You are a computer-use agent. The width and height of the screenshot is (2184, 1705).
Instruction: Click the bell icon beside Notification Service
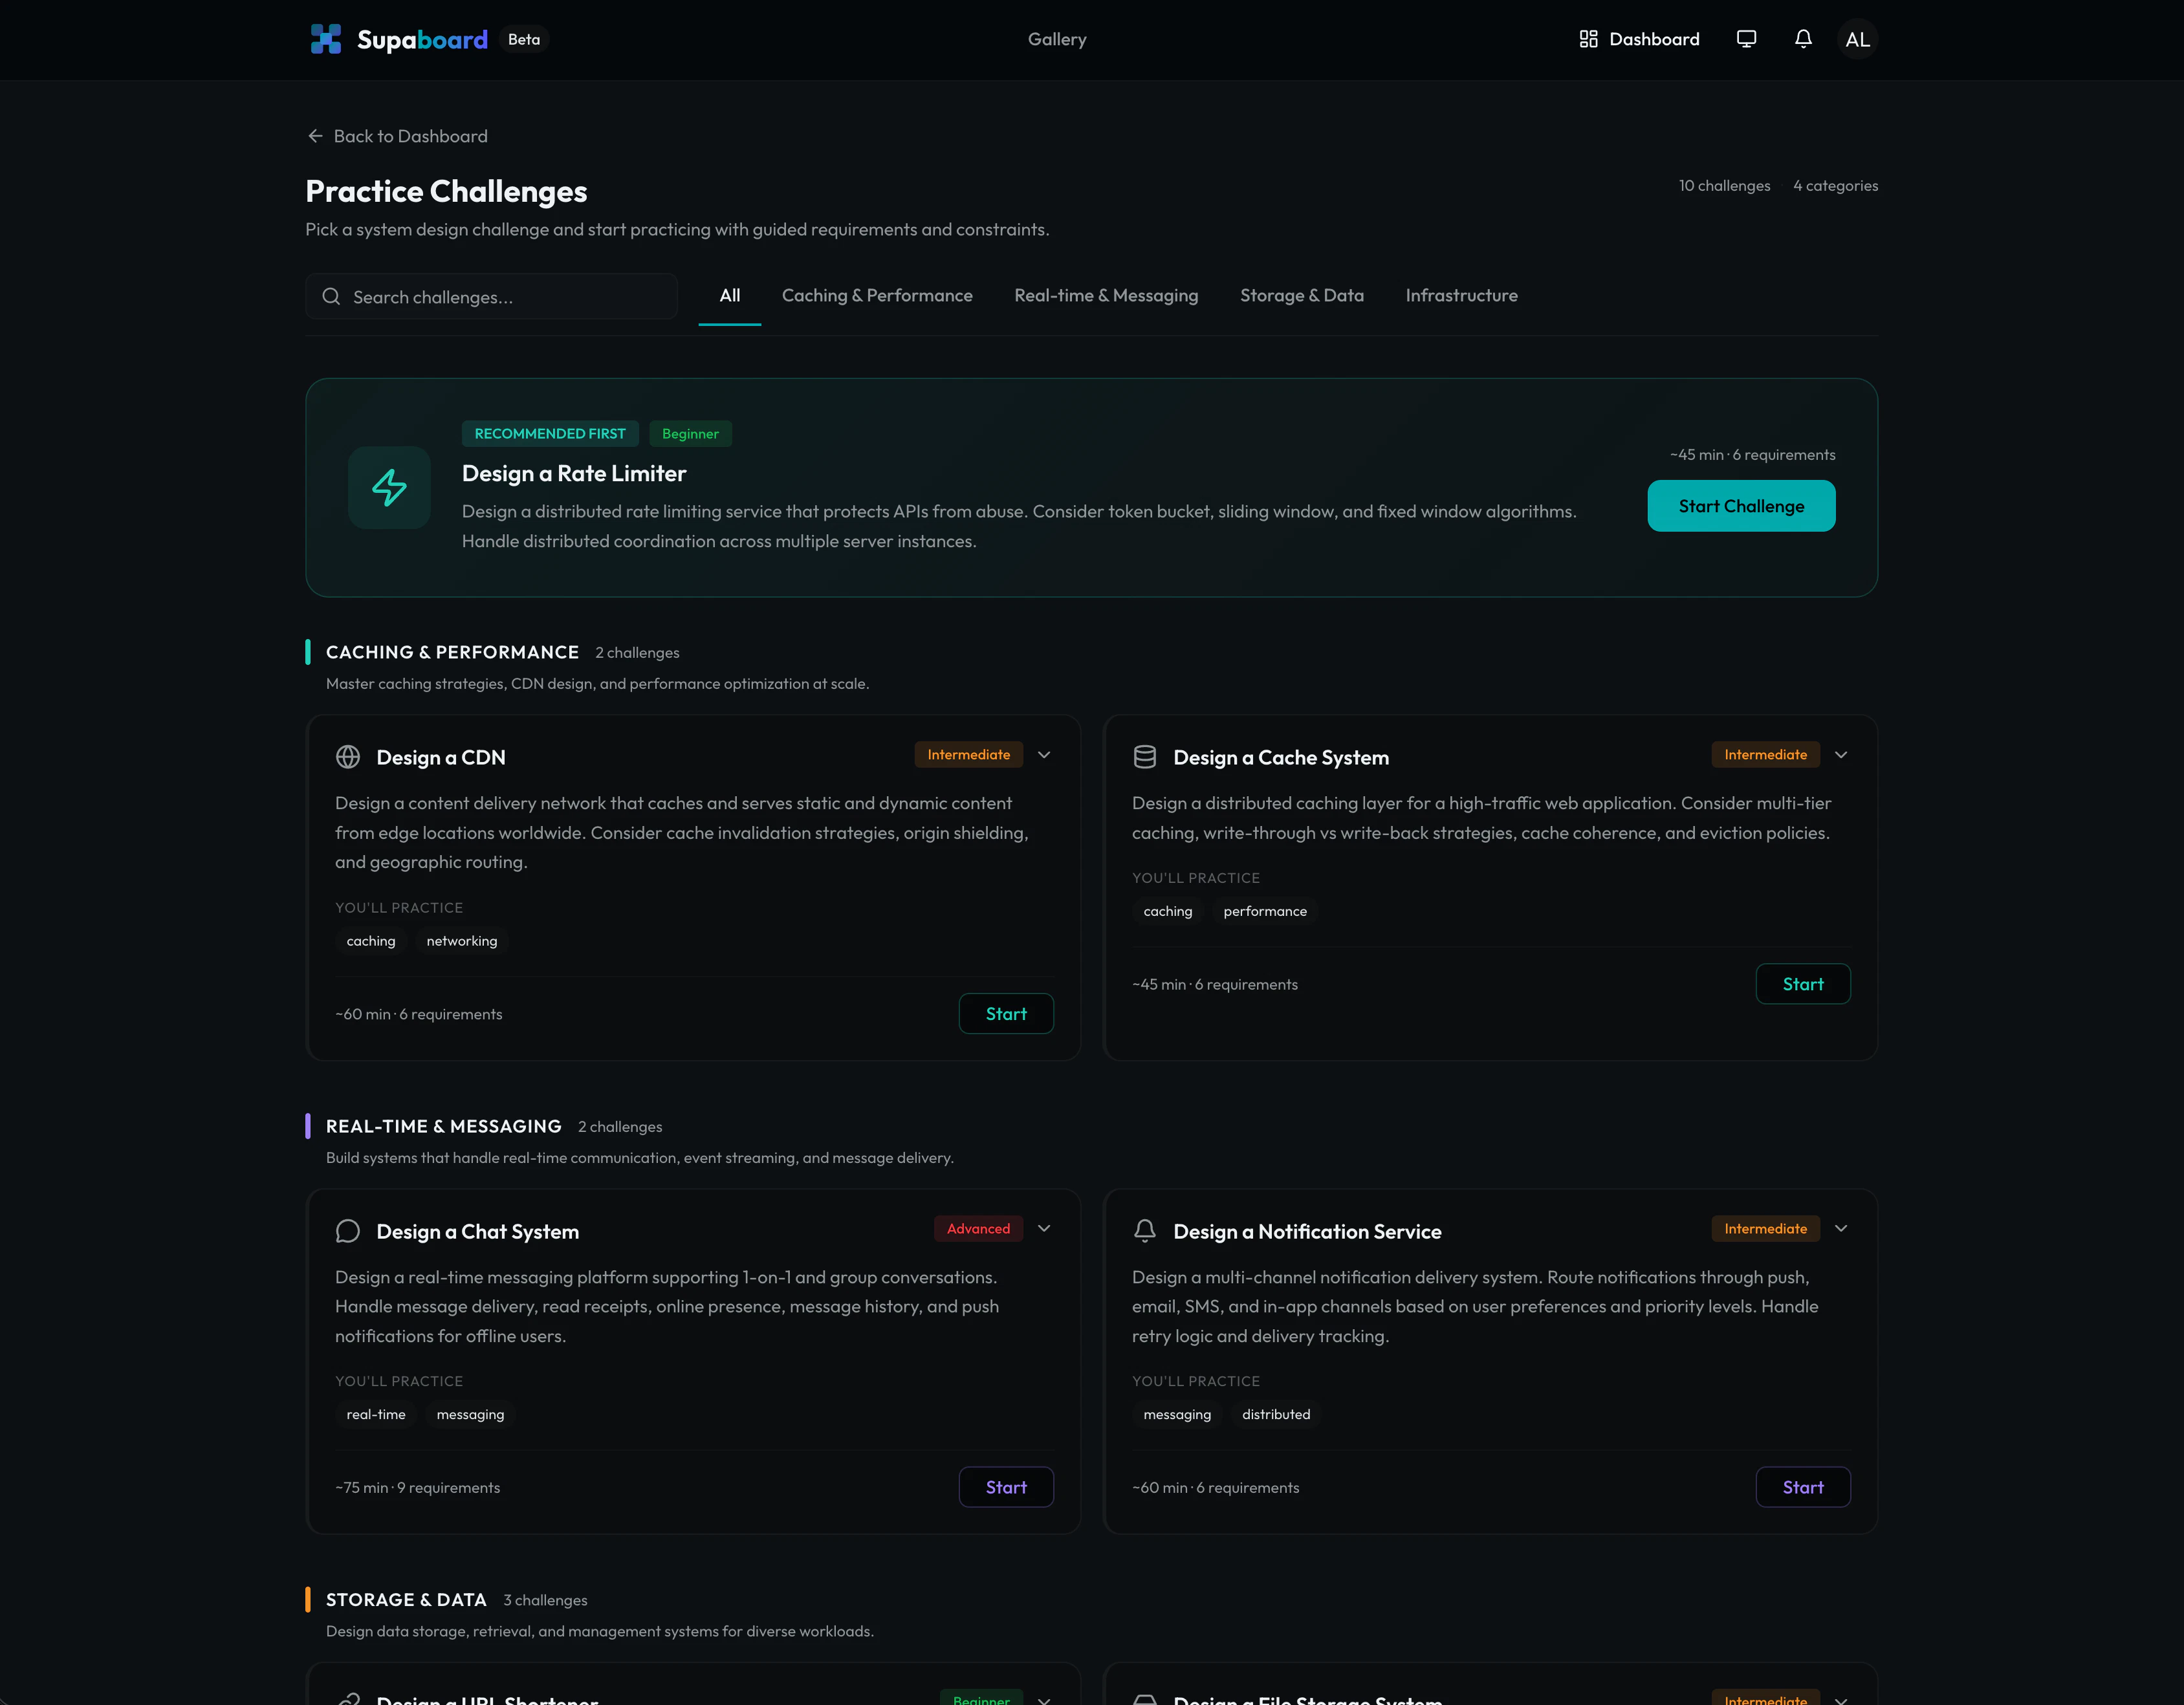(x=1144, y=1231)
